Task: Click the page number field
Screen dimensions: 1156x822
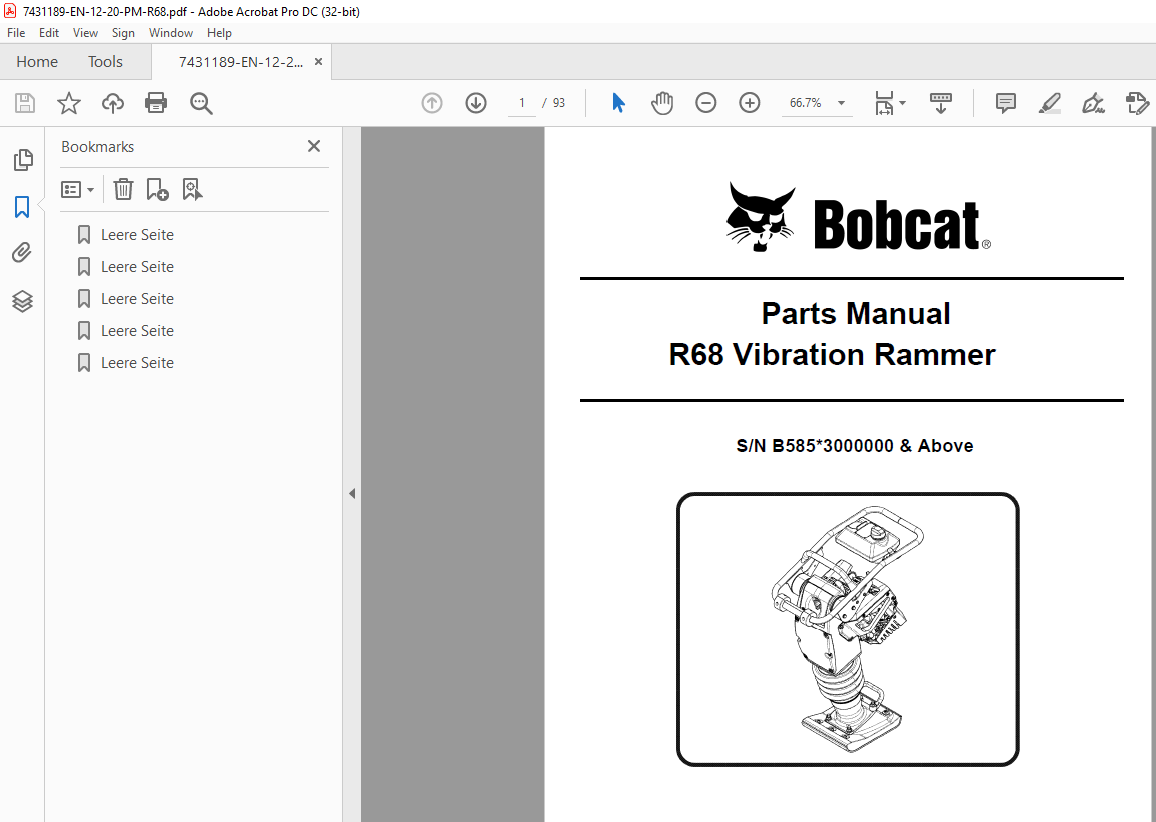Action: point(522,103)
